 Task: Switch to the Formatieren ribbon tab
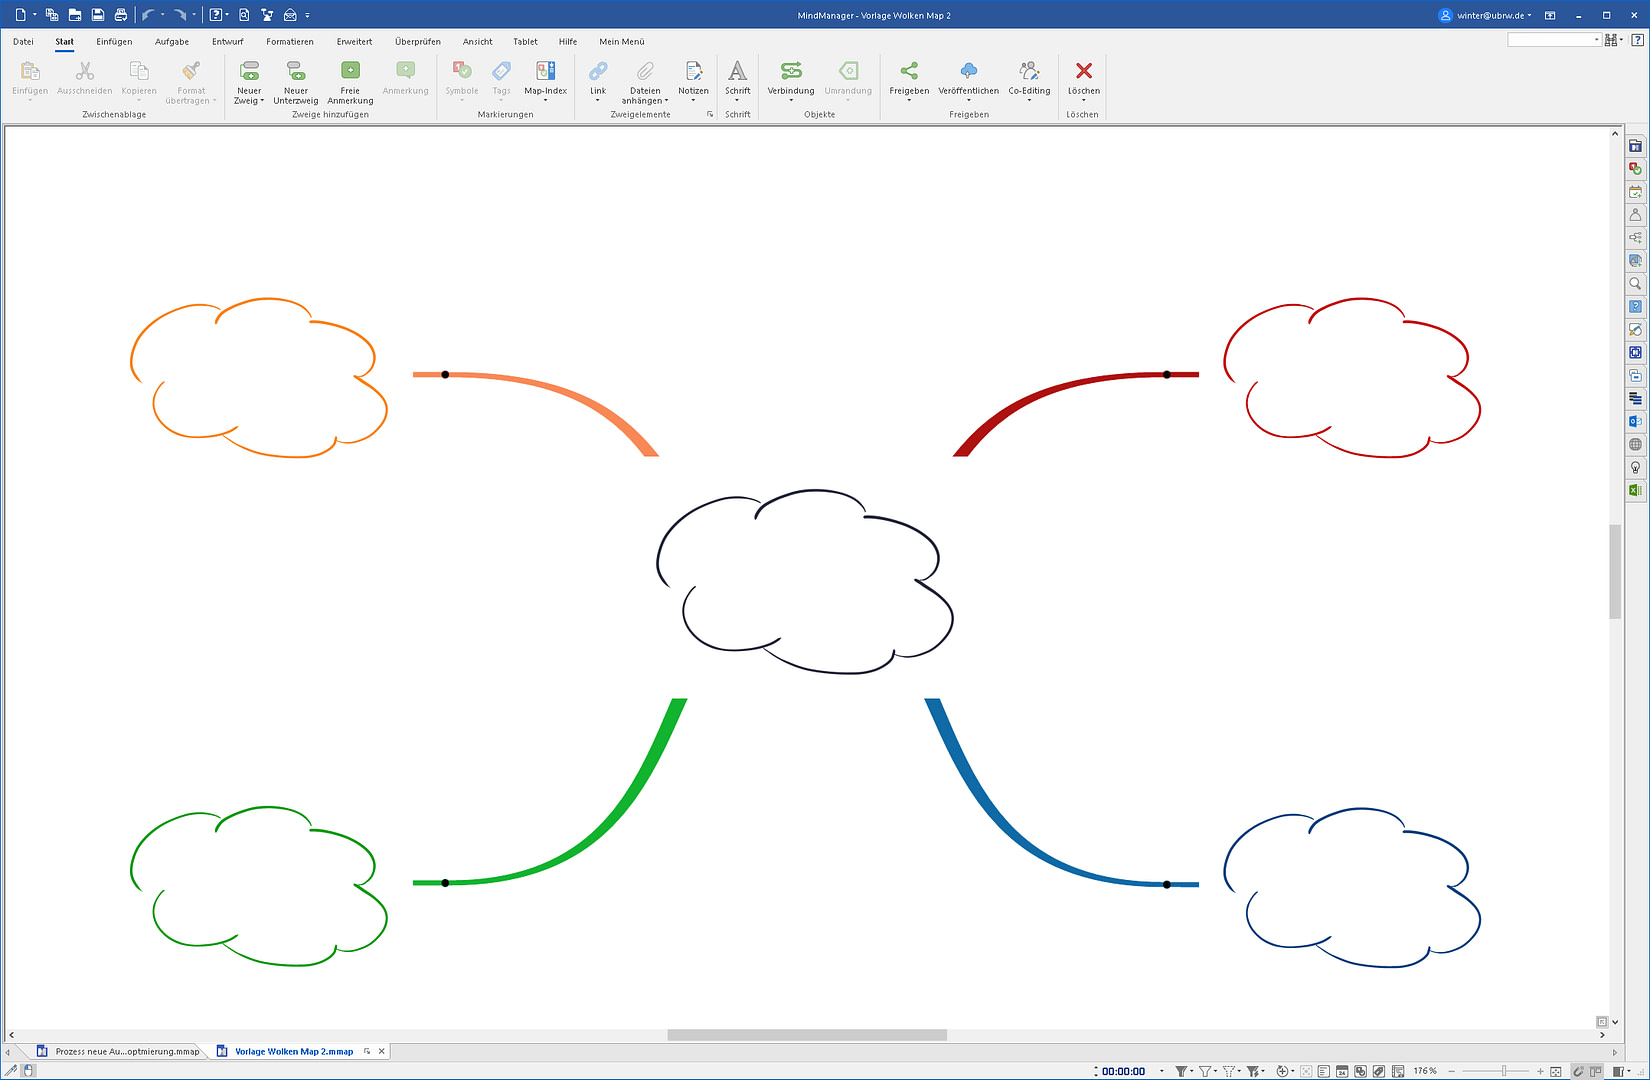tap(290, 42)
